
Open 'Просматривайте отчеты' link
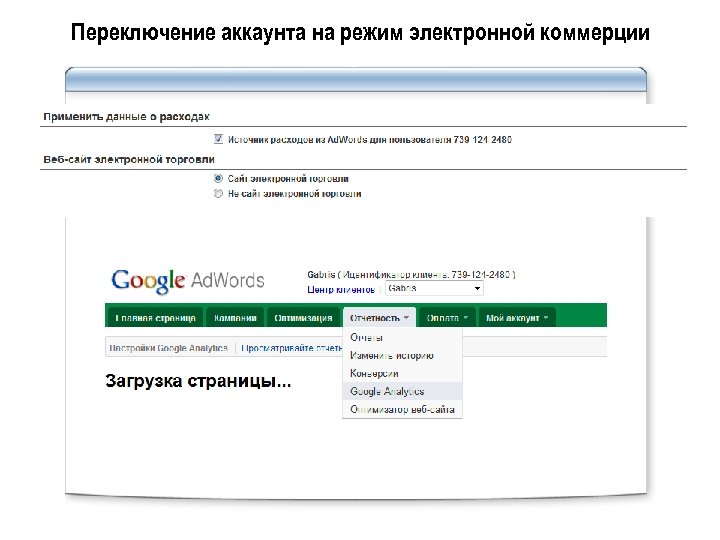pos(292,348)
